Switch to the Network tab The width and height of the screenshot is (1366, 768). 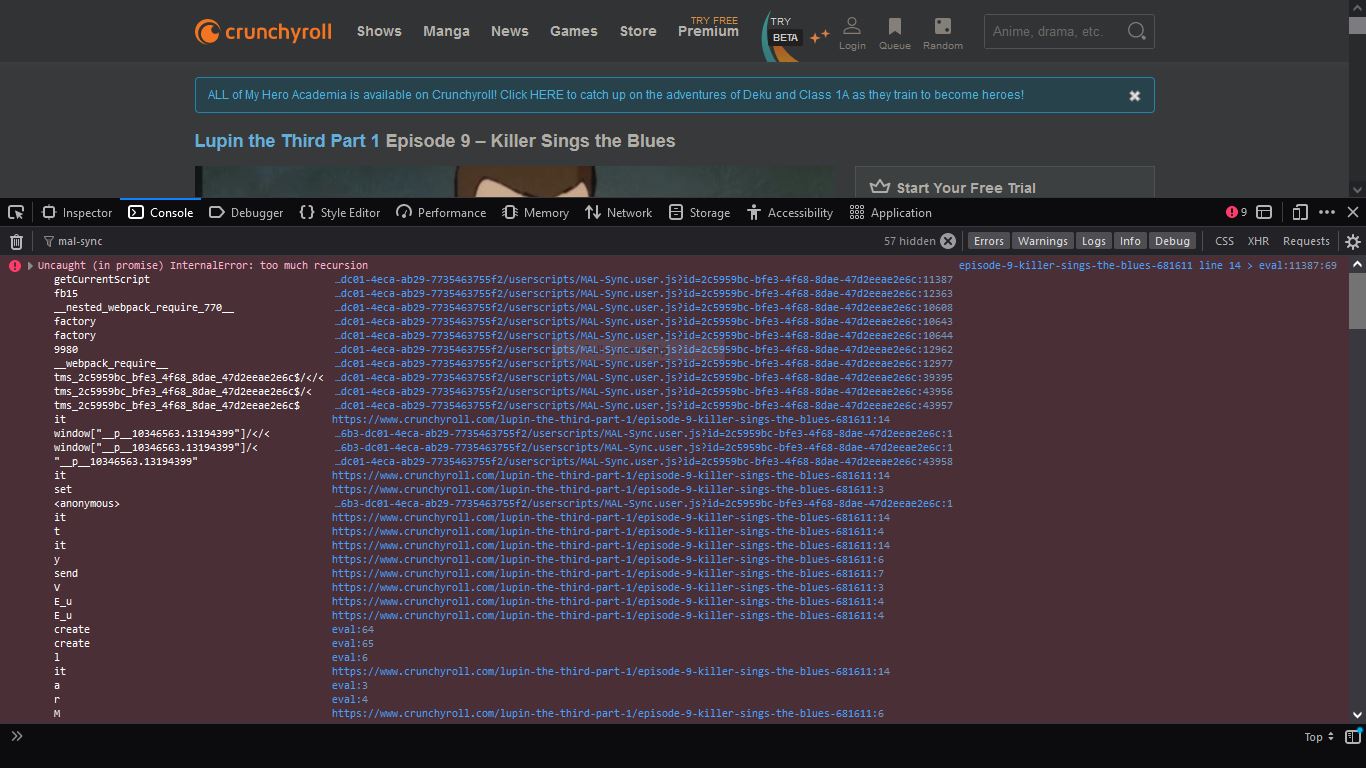tap(618, 212)
